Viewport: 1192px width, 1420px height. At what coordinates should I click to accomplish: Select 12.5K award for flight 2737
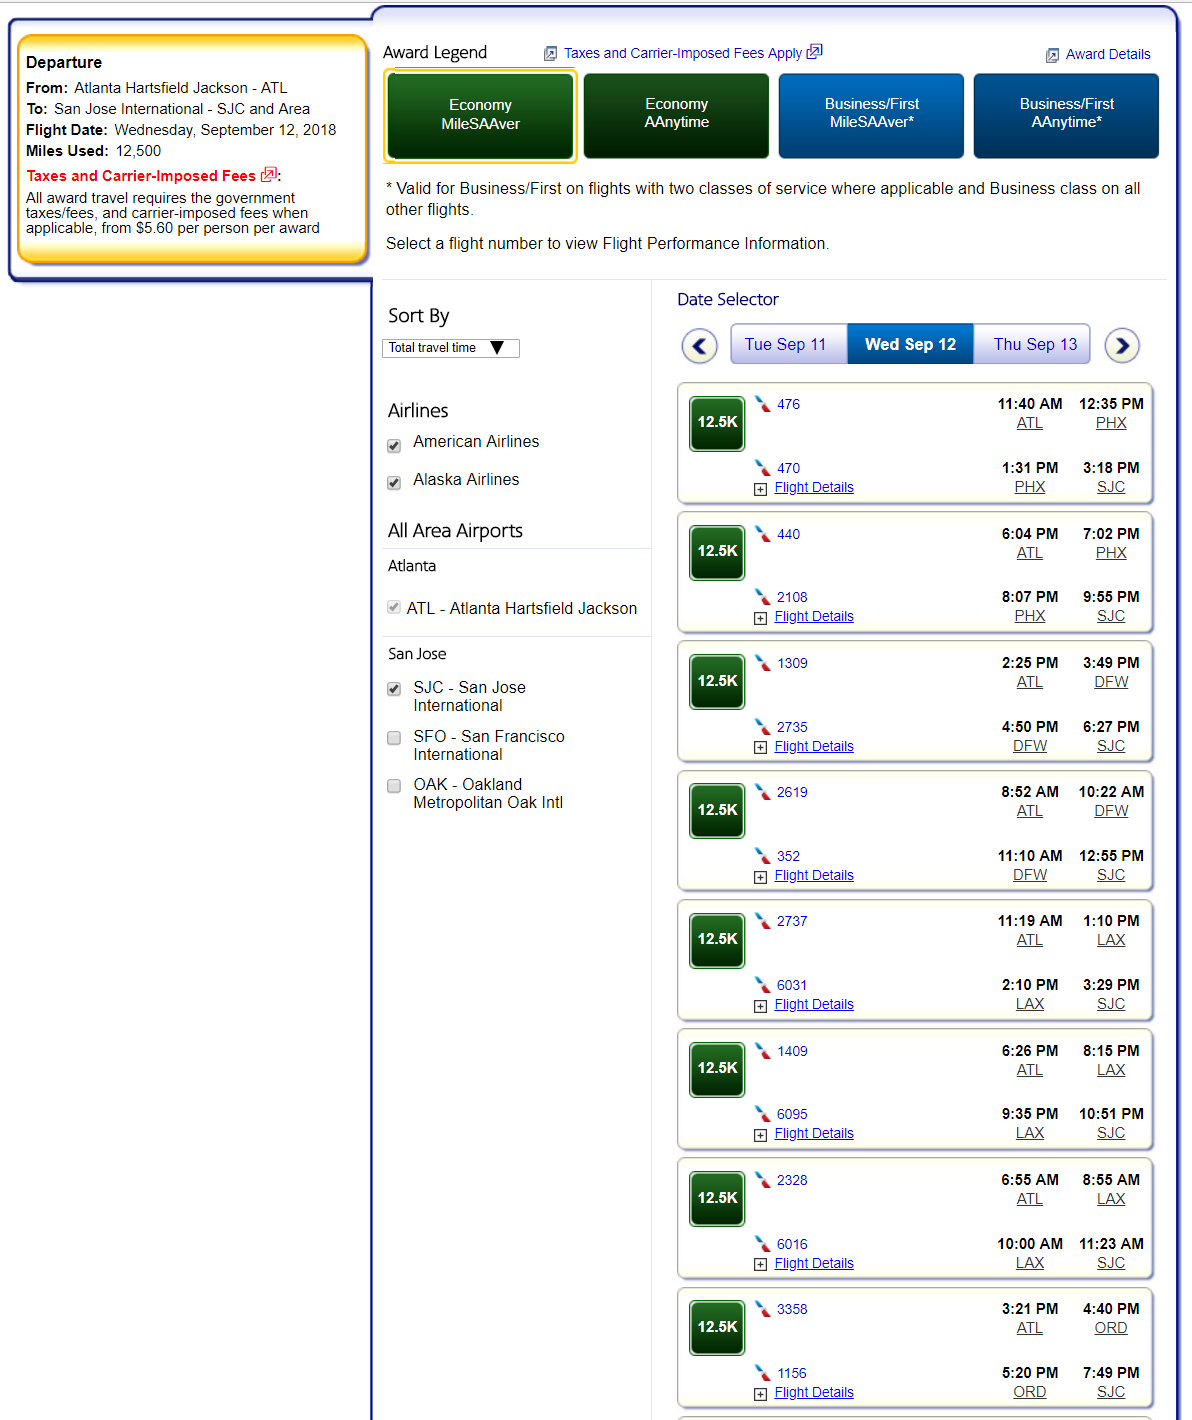click(717, 939)
